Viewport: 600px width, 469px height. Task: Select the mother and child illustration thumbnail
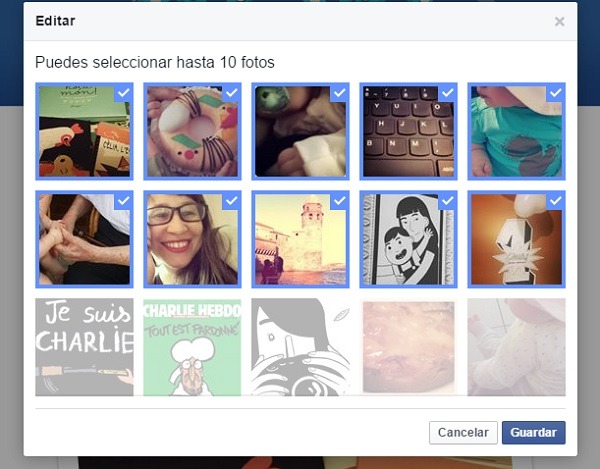tap(408, 239)
